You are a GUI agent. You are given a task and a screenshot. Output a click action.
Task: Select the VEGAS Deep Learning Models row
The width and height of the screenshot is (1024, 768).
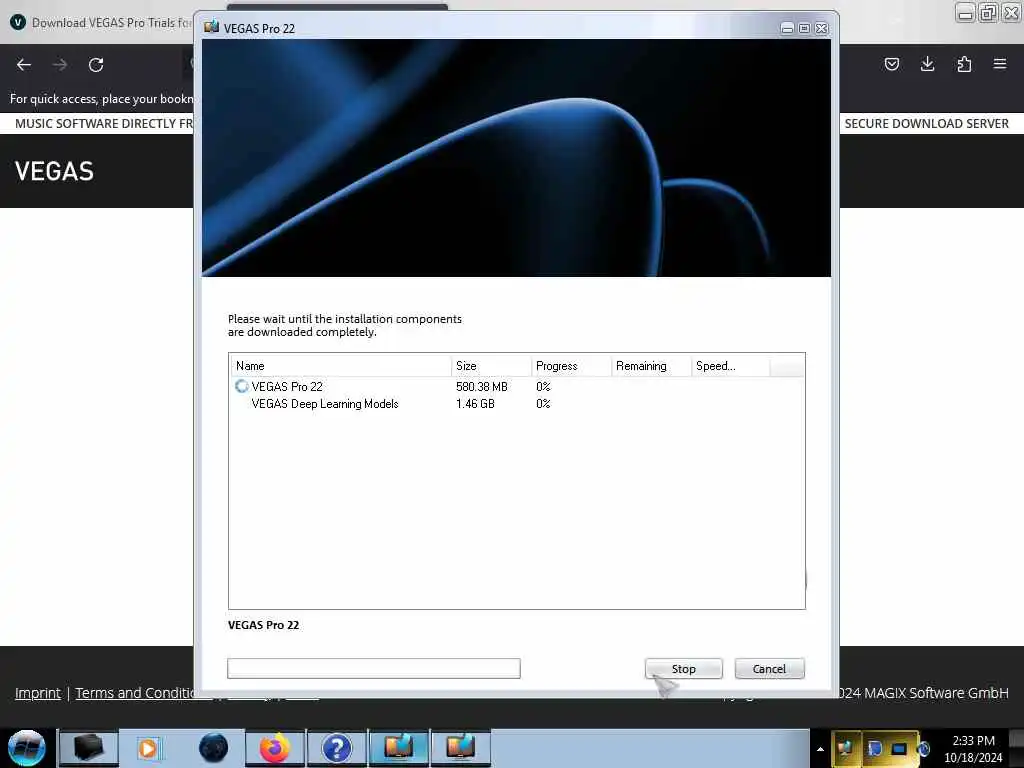pos(516,404)
